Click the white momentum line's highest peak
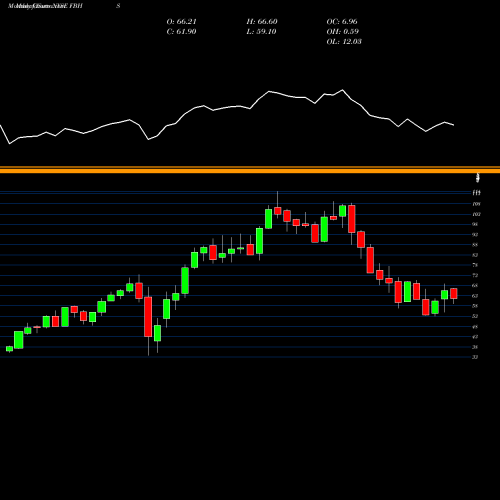The height and width of the screenshot is (500, 500). pyautogui.click(x=342, y=90)
